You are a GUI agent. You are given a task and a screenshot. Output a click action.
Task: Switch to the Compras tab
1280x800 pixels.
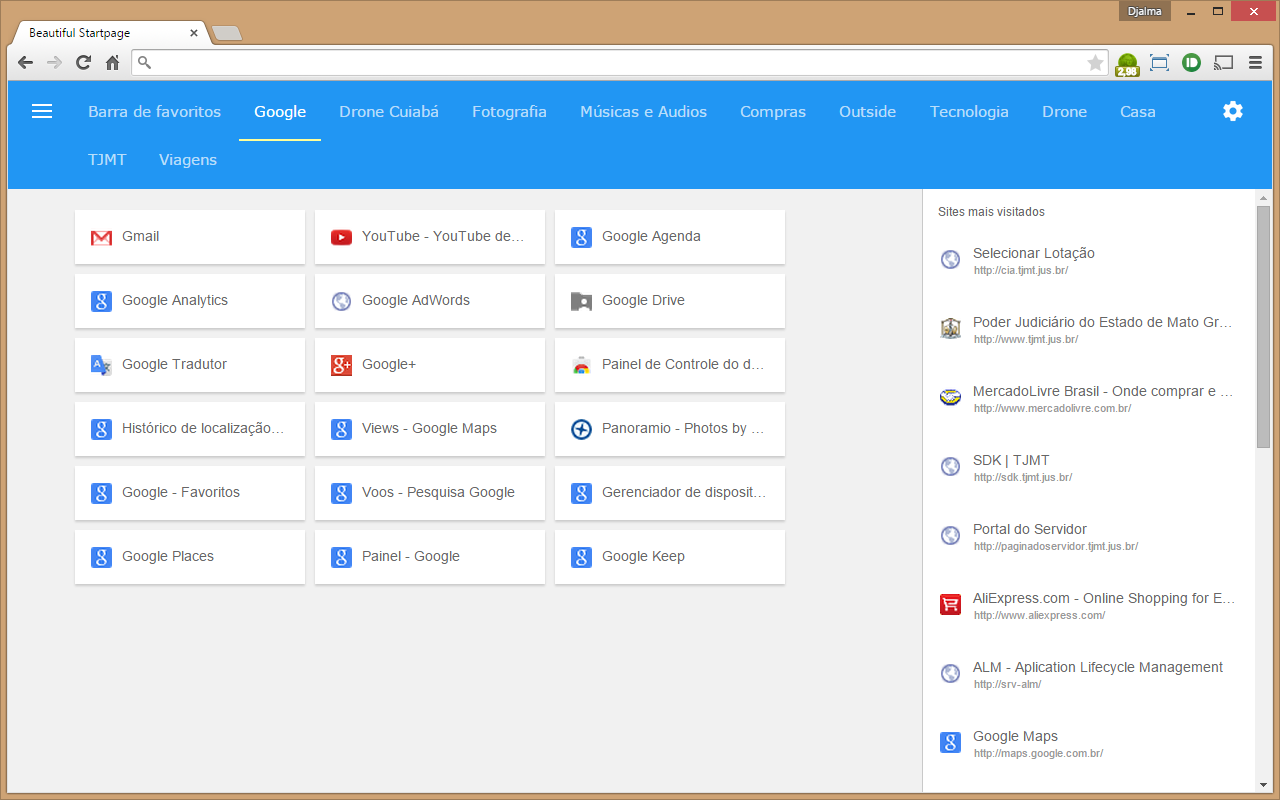coord(773,112)
